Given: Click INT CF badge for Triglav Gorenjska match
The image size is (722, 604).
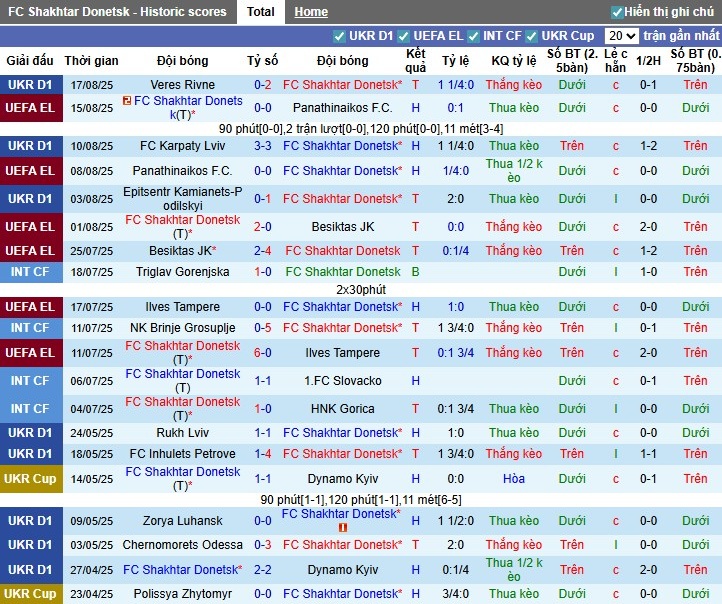Looking at the screenshot, I should coord(30,272).
